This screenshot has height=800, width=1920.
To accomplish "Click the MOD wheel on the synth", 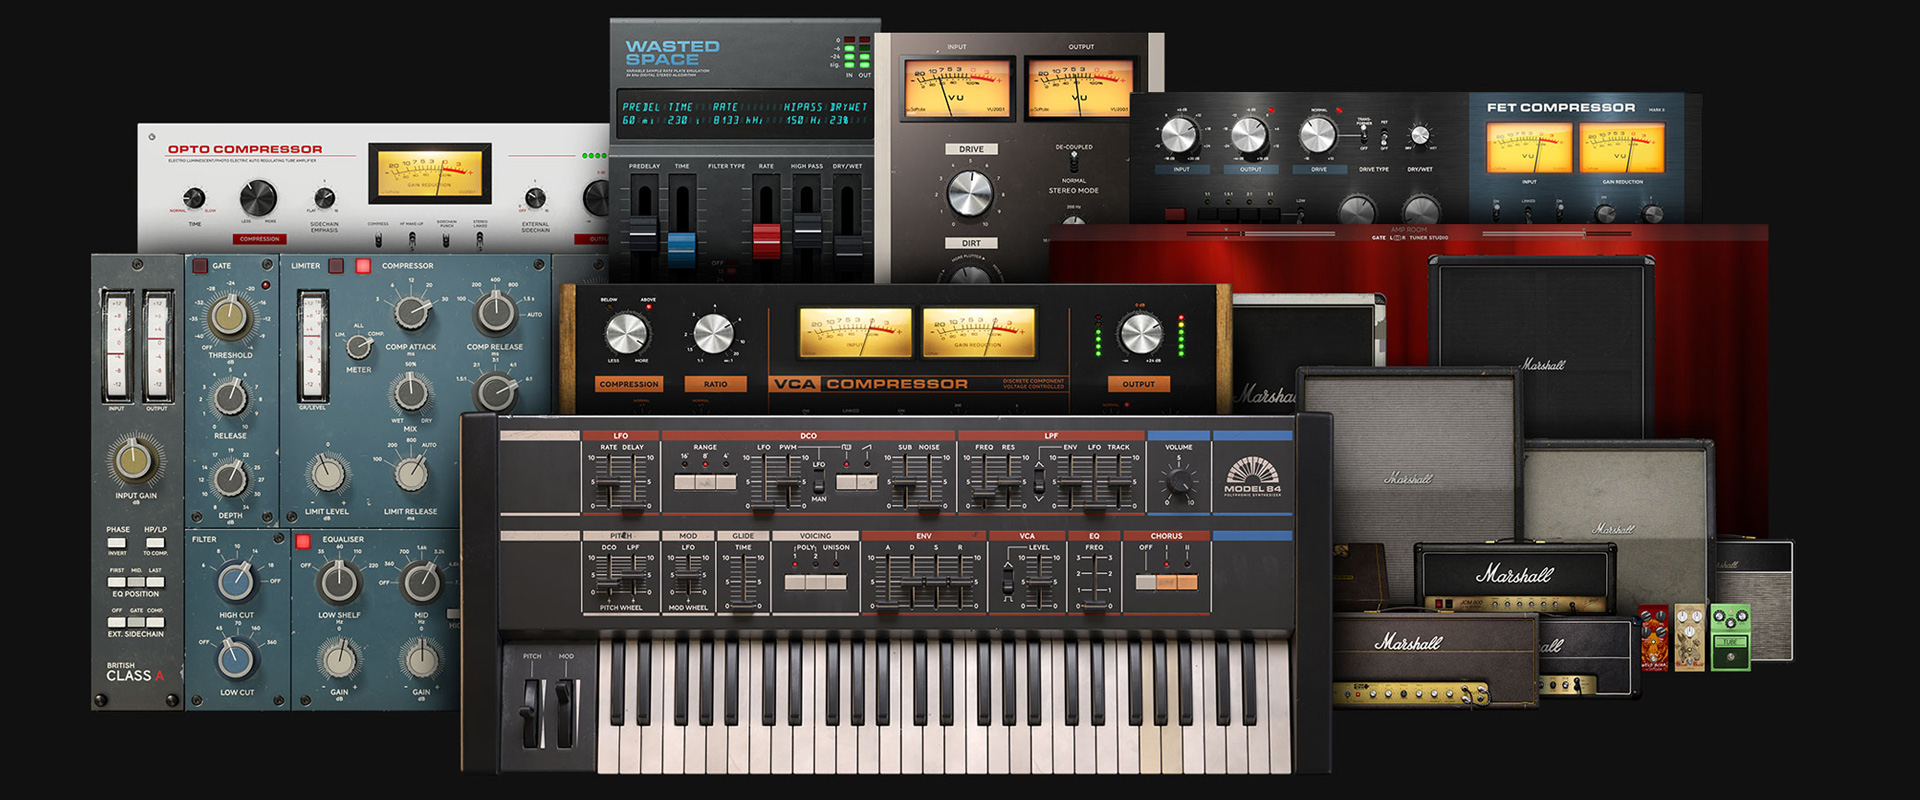I will pyautogui.click(x=566, y=712).
